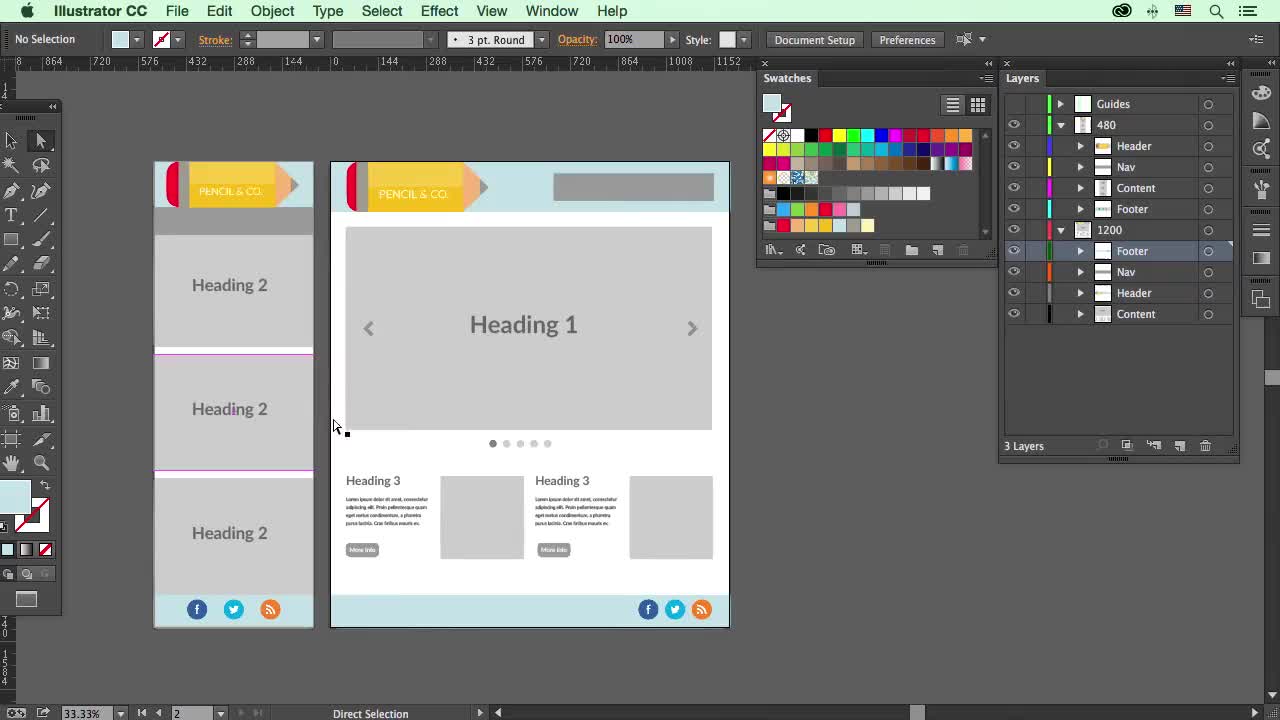Click the Preferences button in the control bar
Screen dimensions: 1280x720
click(x=907, y=40)
